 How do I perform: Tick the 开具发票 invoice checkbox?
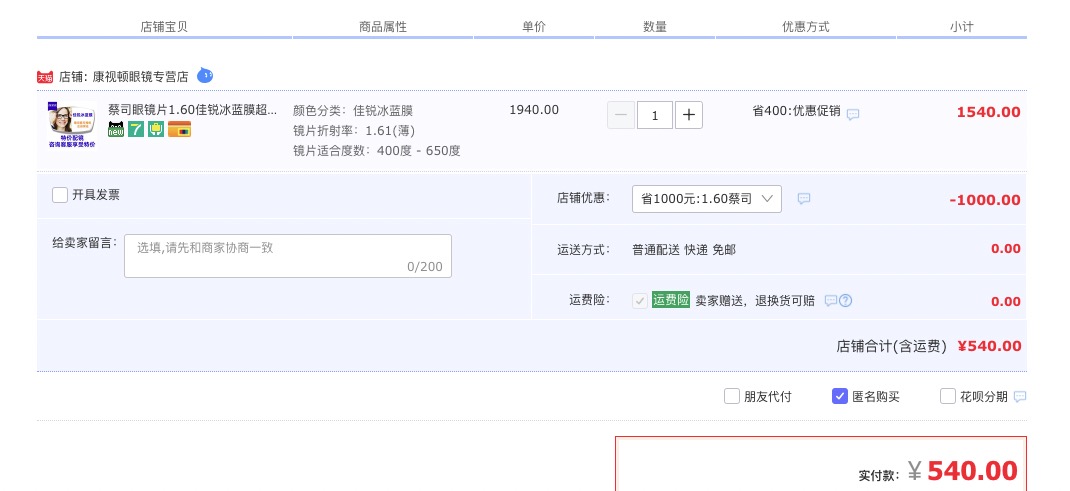(x=60, y=195)
